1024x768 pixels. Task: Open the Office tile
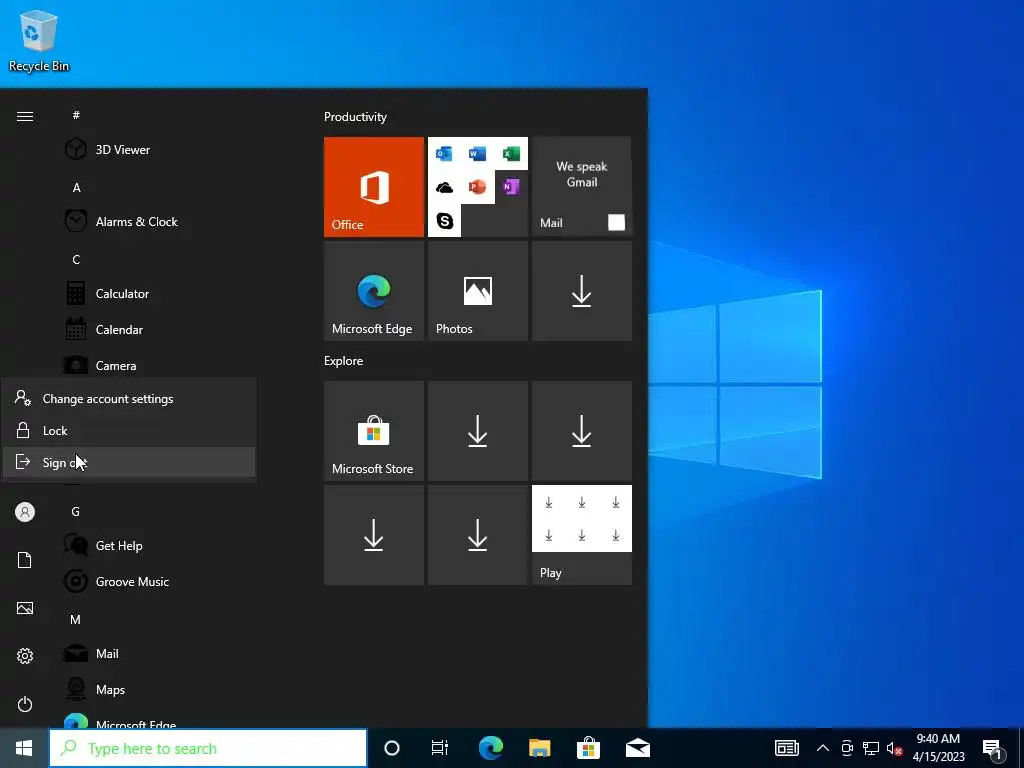point(374,187)
